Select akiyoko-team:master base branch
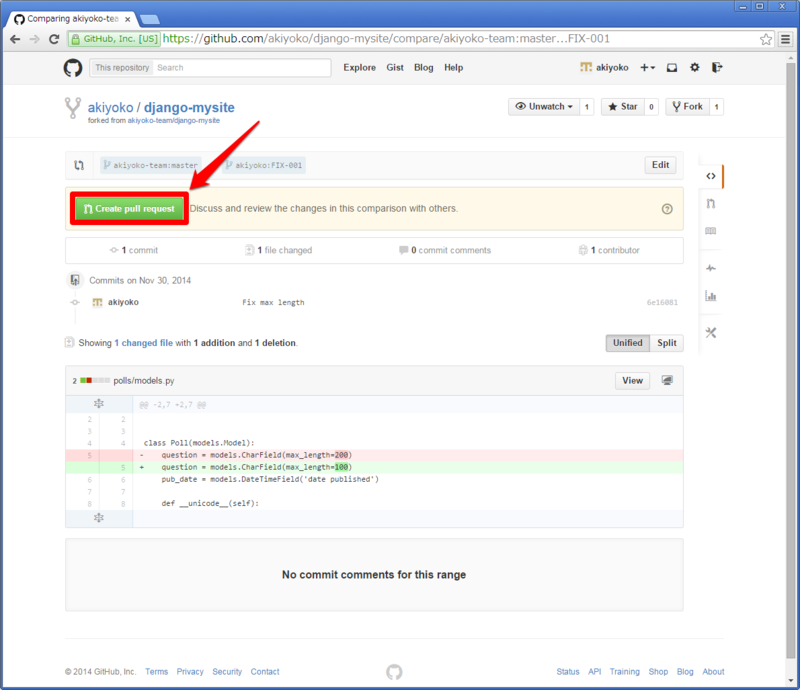The image size is (800, 690). 151,165
